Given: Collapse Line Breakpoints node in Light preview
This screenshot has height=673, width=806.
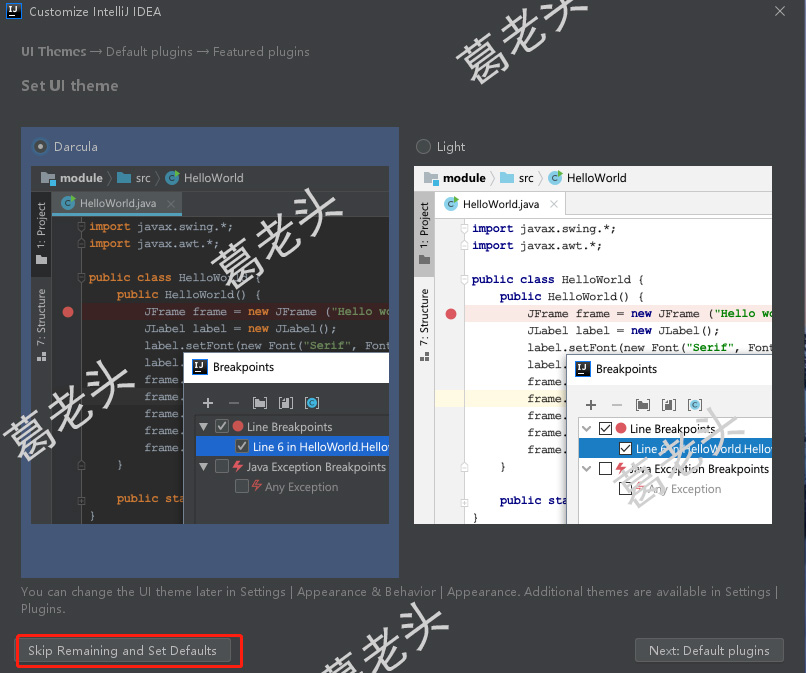Looking at the screenshot, I should 587,428.
